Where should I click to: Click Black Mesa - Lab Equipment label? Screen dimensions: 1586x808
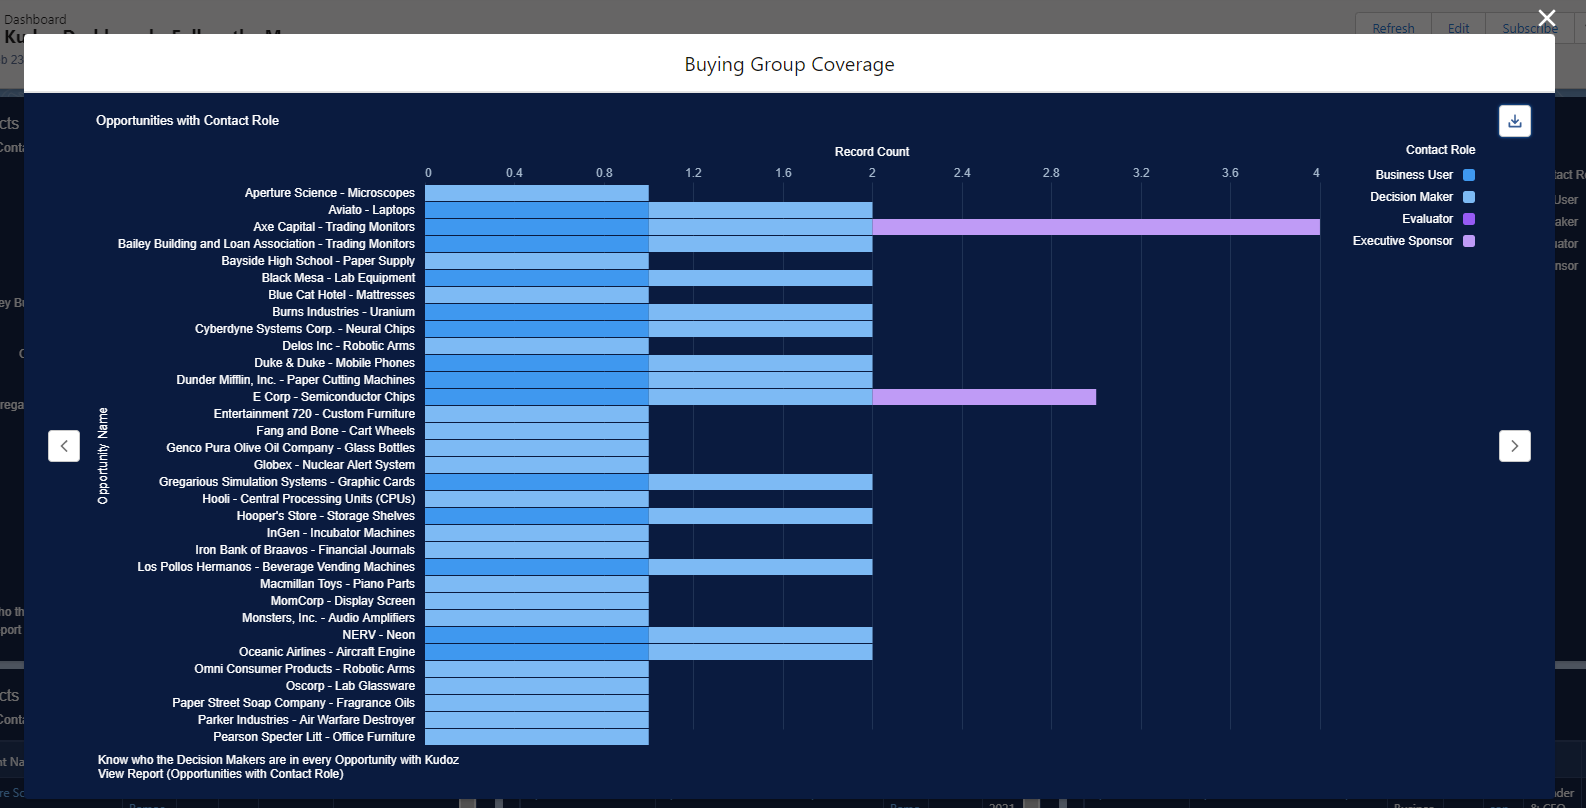(x=338, y=278)
